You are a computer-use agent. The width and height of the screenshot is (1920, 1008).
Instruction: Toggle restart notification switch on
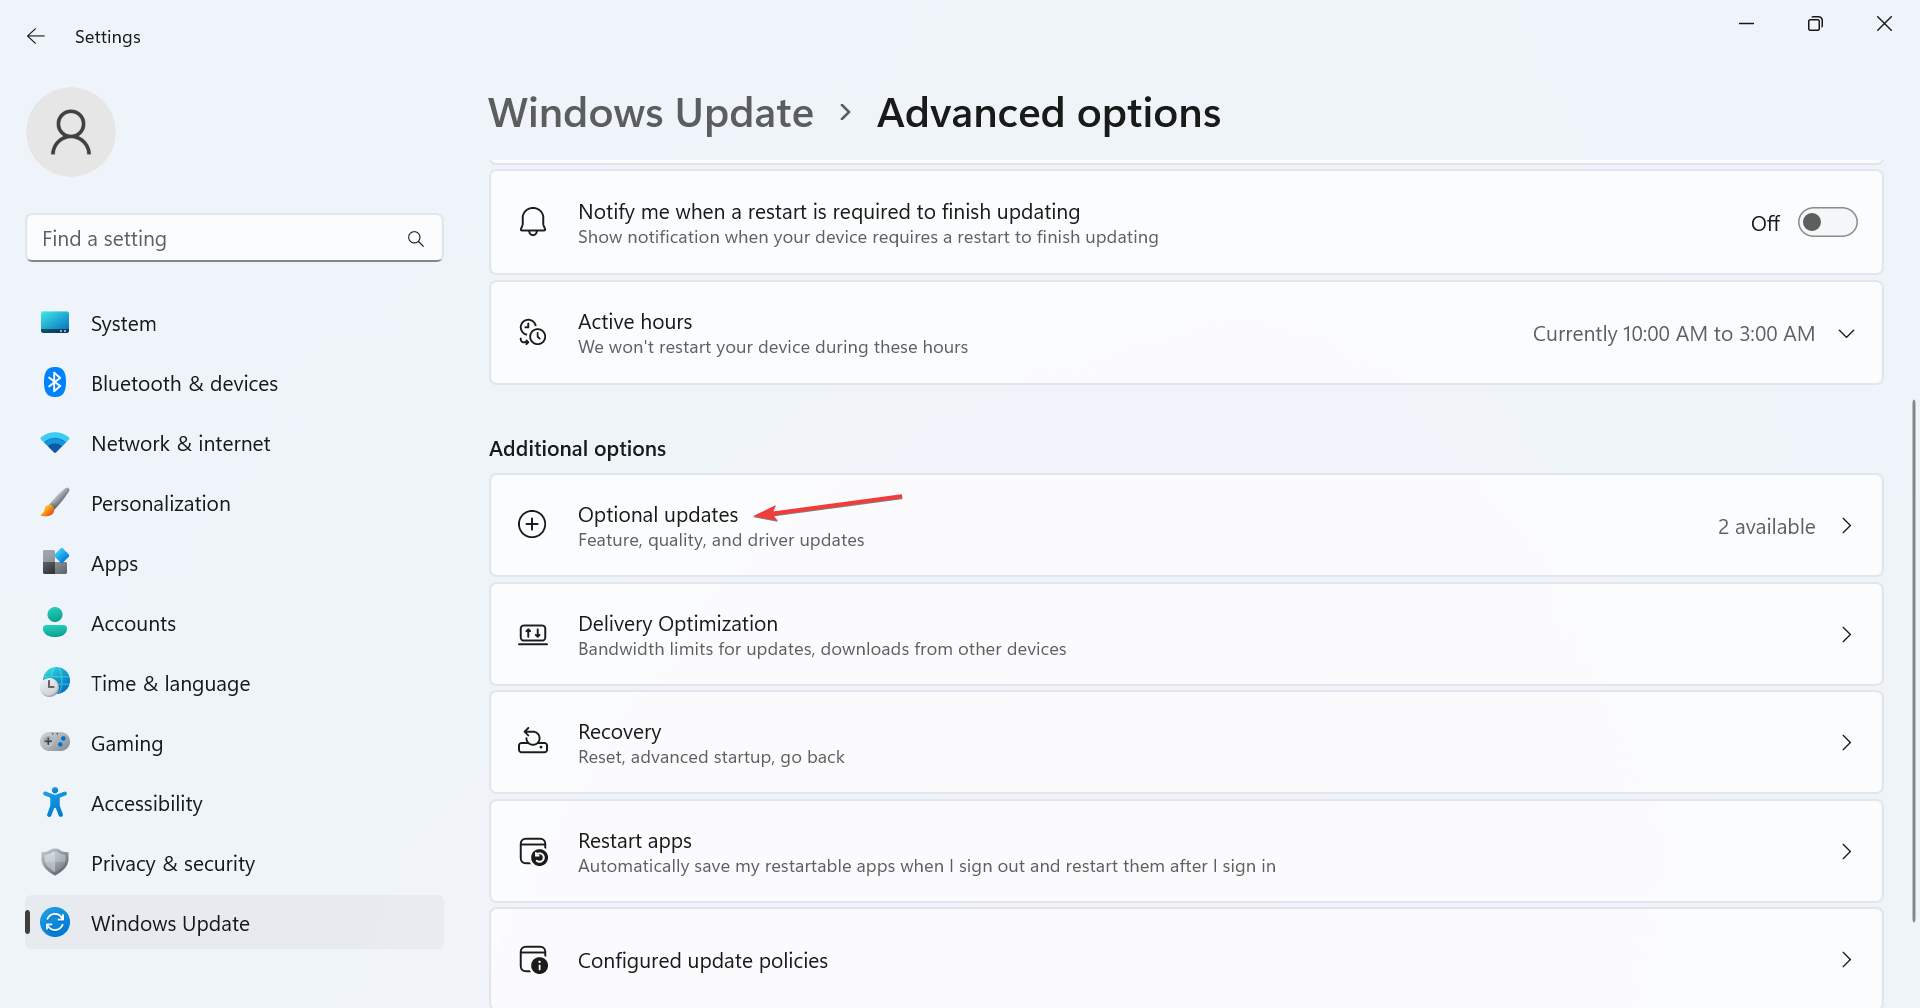(x=1827, y=222)
